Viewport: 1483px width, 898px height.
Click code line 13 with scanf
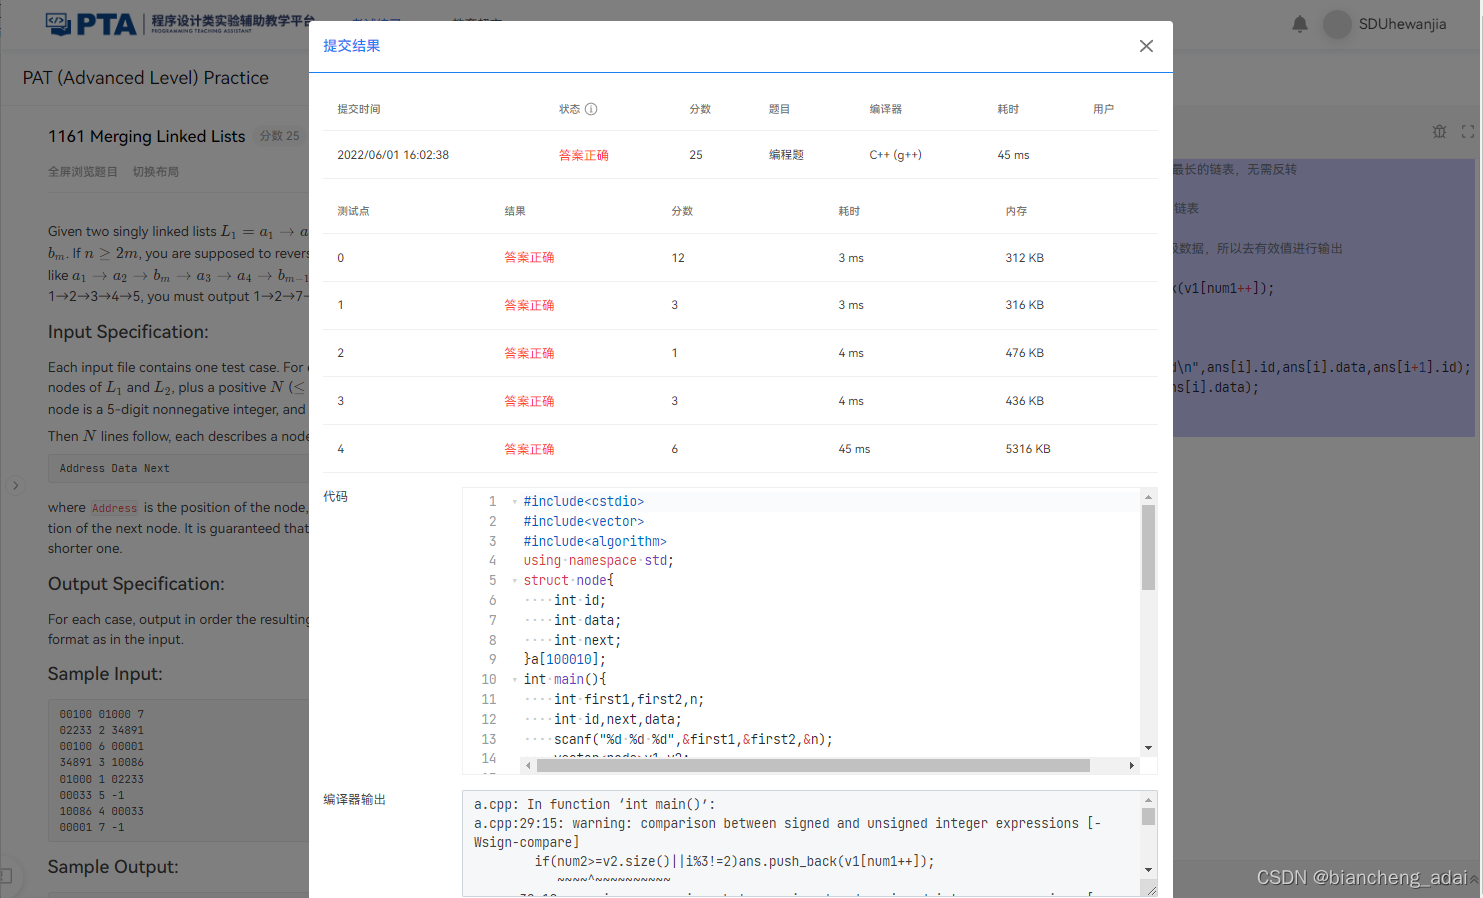693,739
